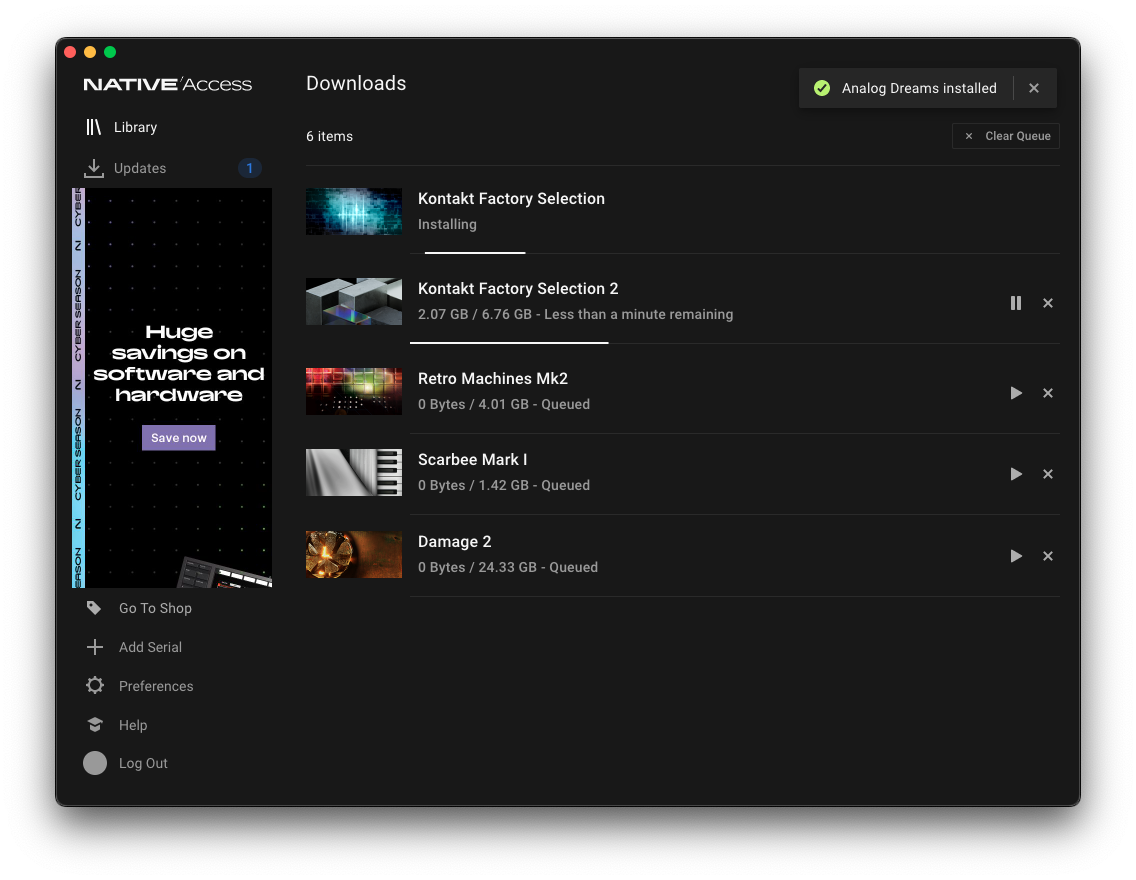1136x880 pixels.
Task: Start Damage 2 download
Action: (1016, 556)
